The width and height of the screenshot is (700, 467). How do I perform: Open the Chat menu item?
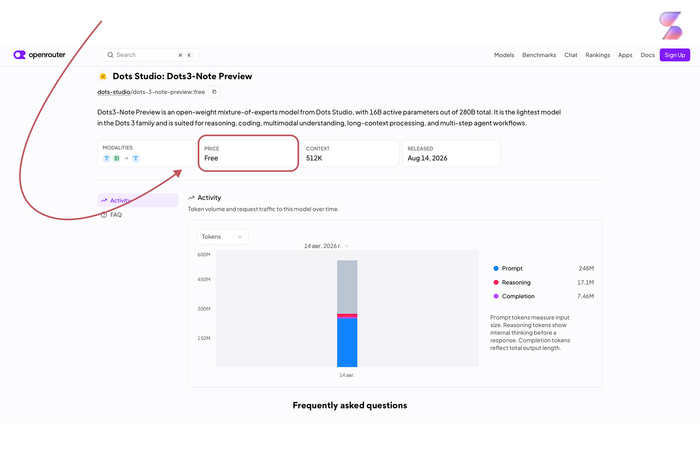pos(571,55)
